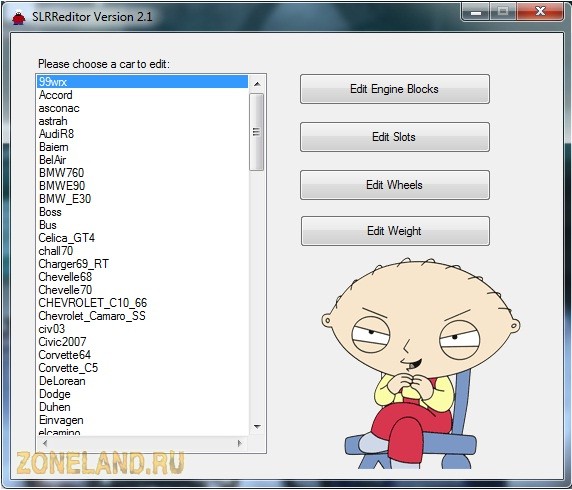Choose Bus in the car list
572x490 pixels.
(142, 225)
